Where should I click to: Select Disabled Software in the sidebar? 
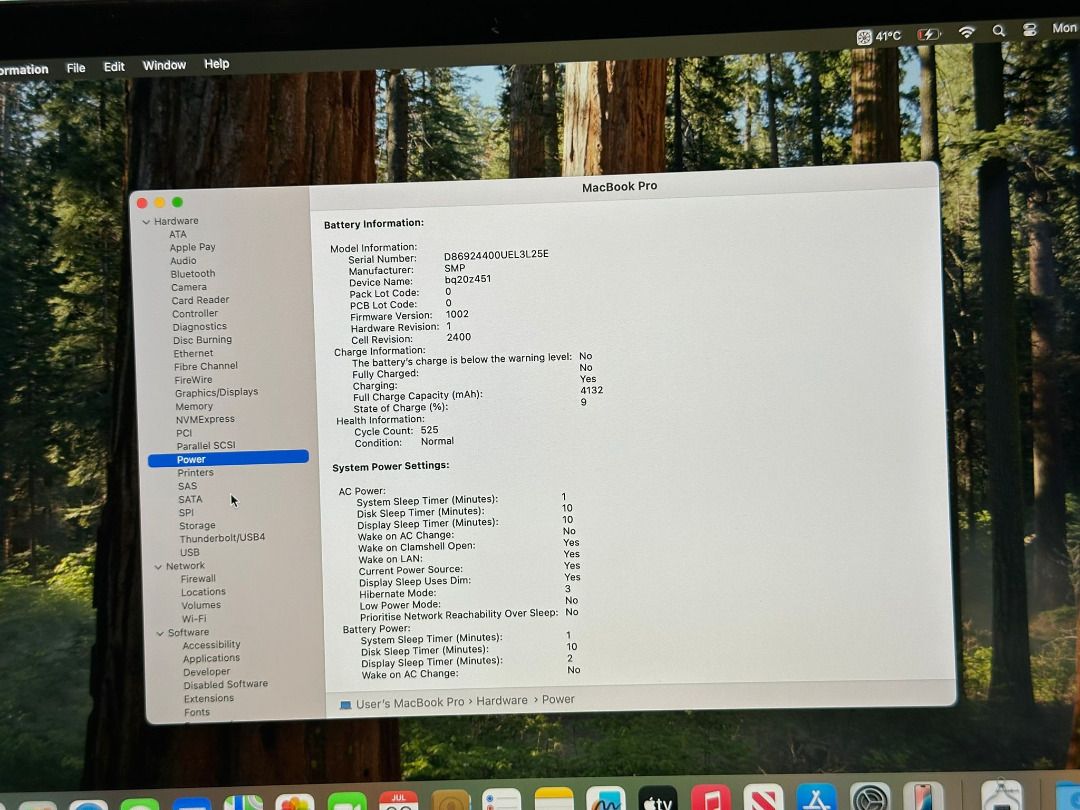pyautogui.click(x=226, y=685)
